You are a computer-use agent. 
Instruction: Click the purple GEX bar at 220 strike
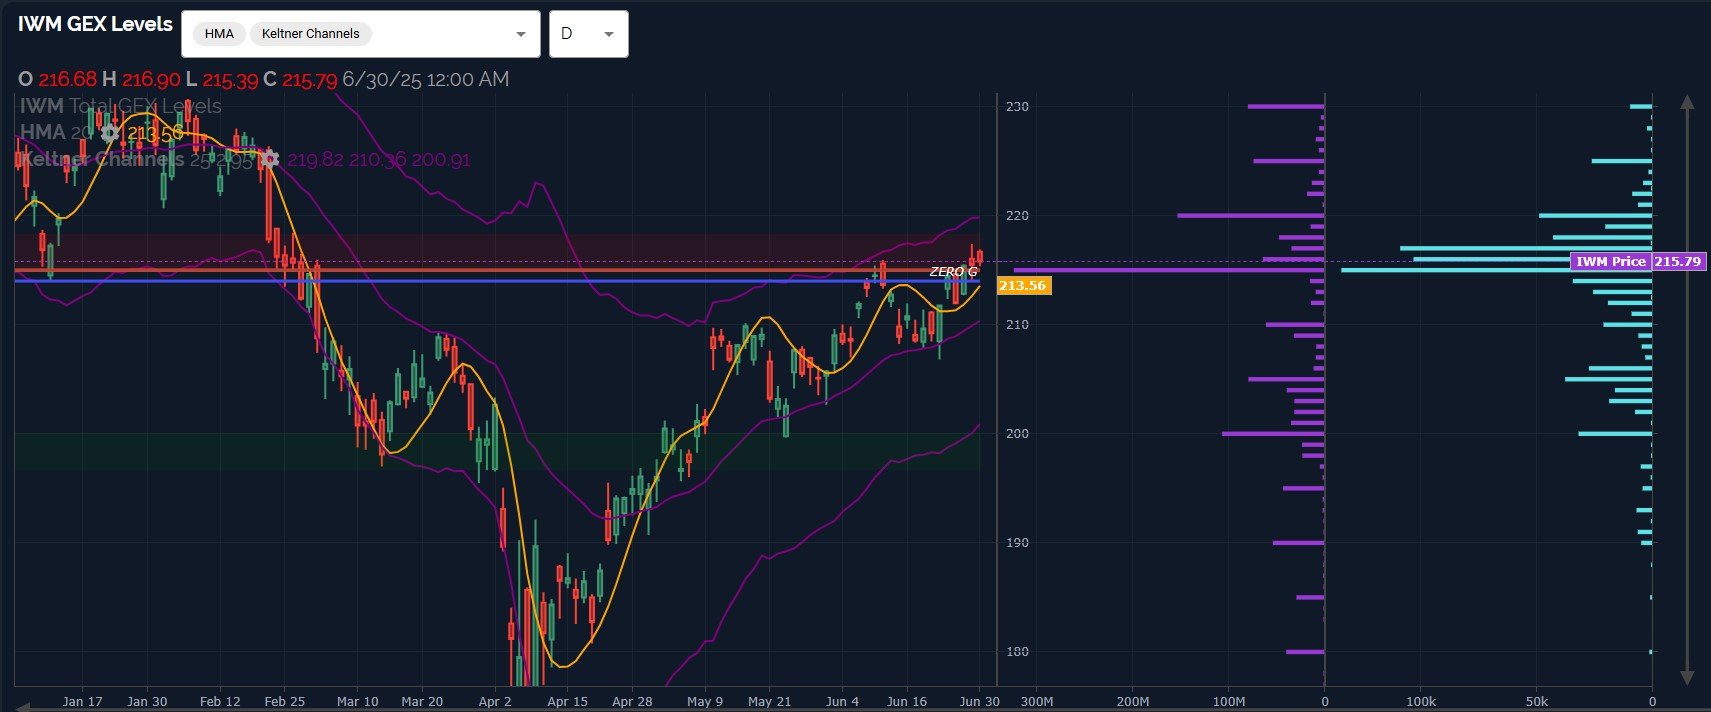pos(1251,215)
